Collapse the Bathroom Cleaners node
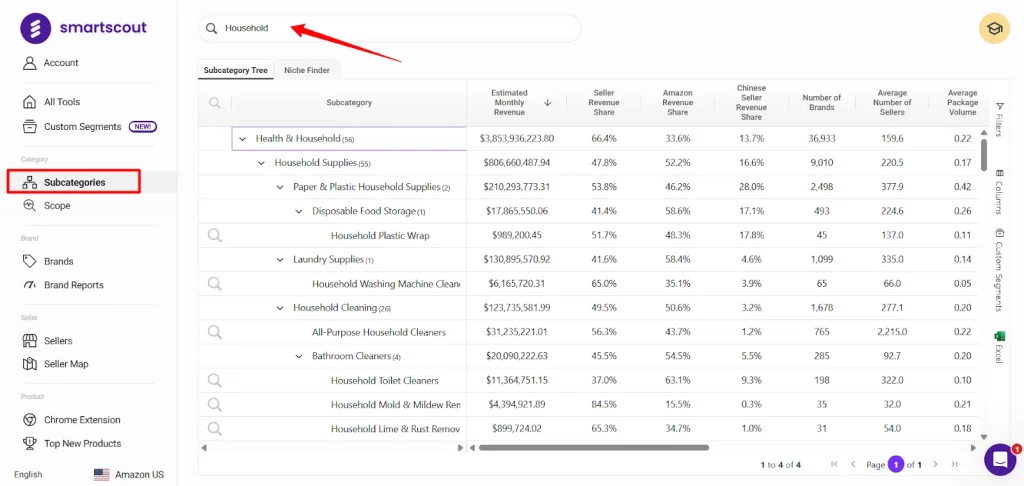The height and width of the screenshot is (486, 1024). [299, 356]
